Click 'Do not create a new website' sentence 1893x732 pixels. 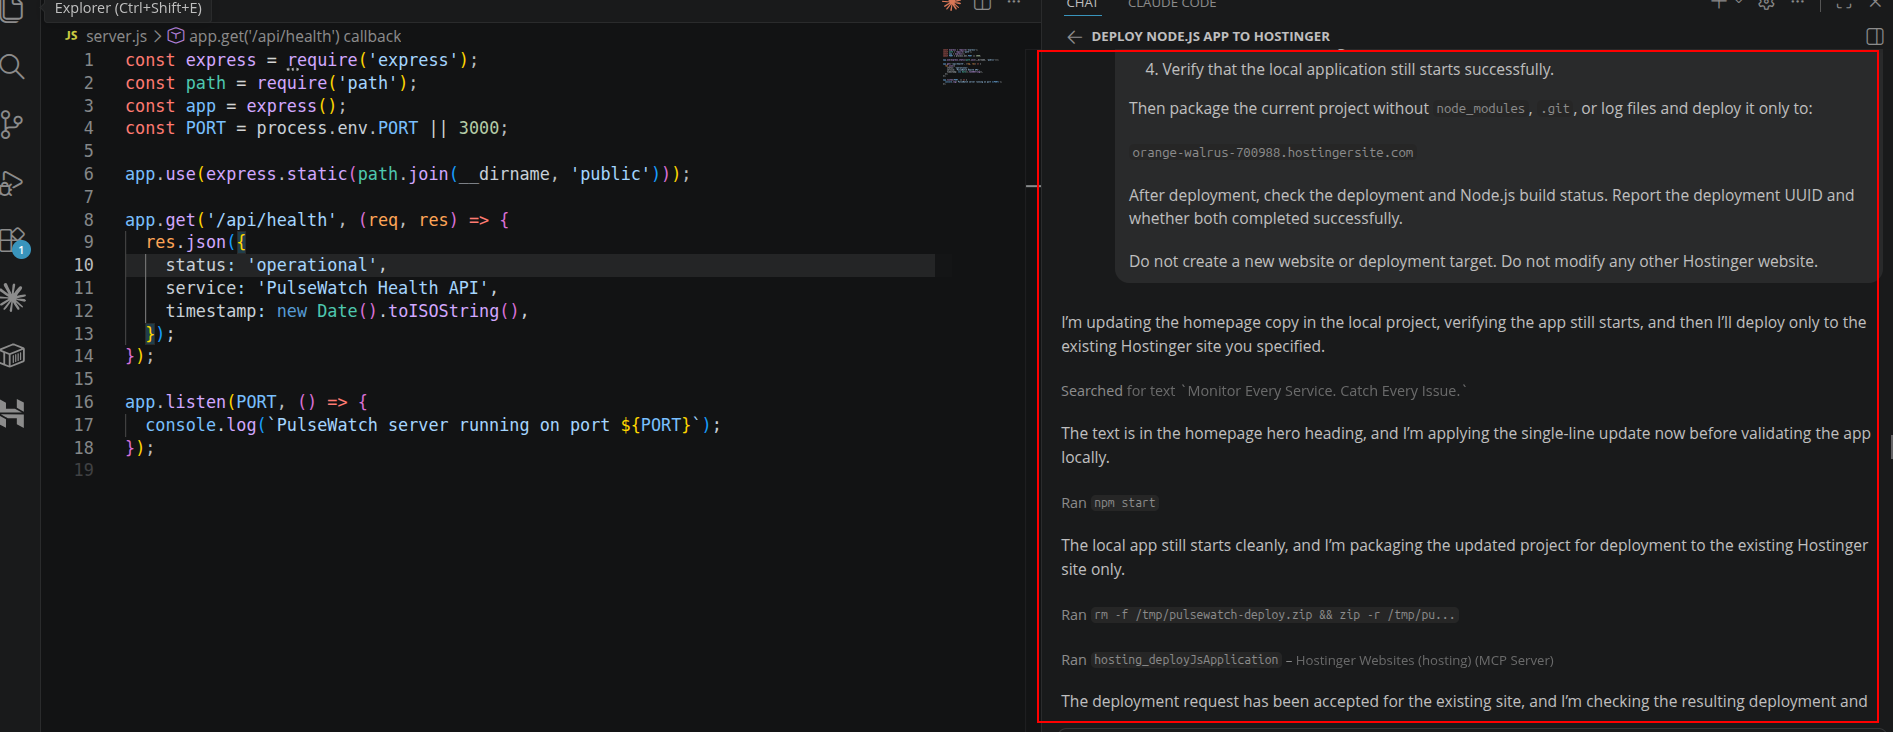(x=1473, y=261)
